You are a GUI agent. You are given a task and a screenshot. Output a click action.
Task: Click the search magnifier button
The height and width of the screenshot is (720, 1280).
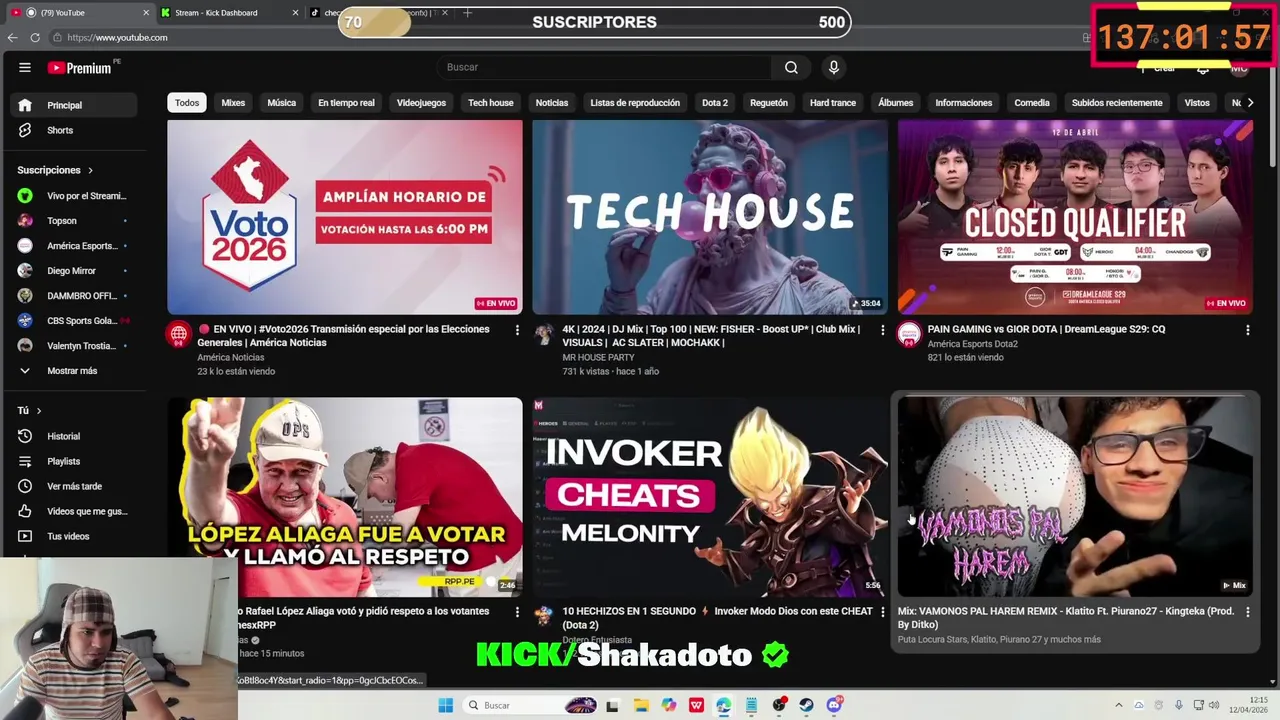click(791, 67)
